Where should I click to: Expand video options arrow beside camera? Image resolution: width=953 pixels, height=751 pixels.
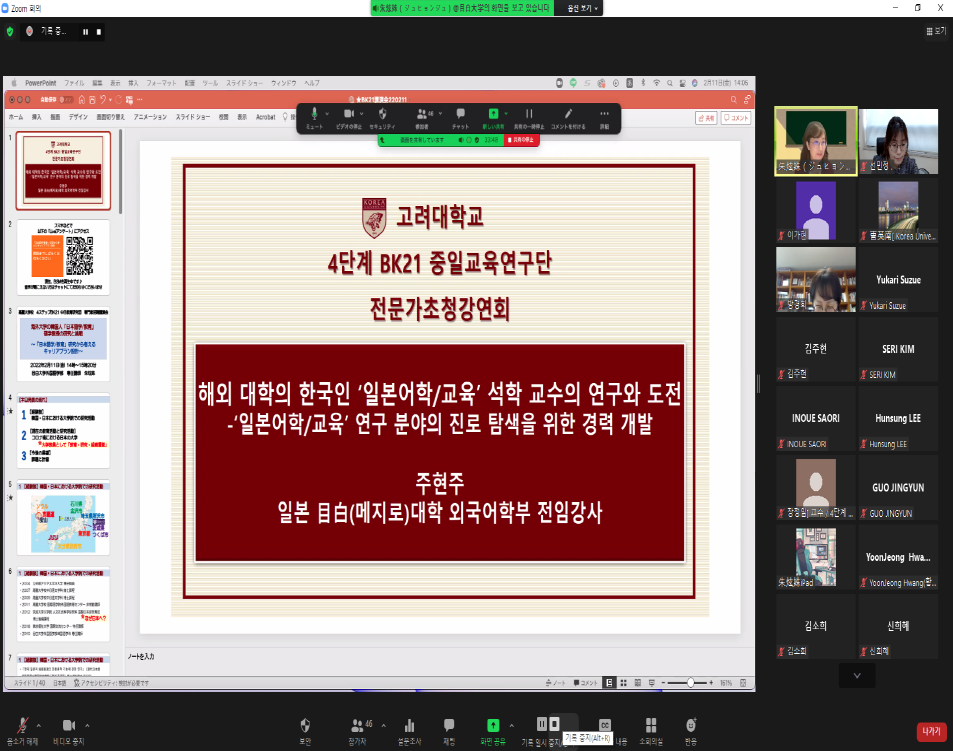[x=88, y=724]
